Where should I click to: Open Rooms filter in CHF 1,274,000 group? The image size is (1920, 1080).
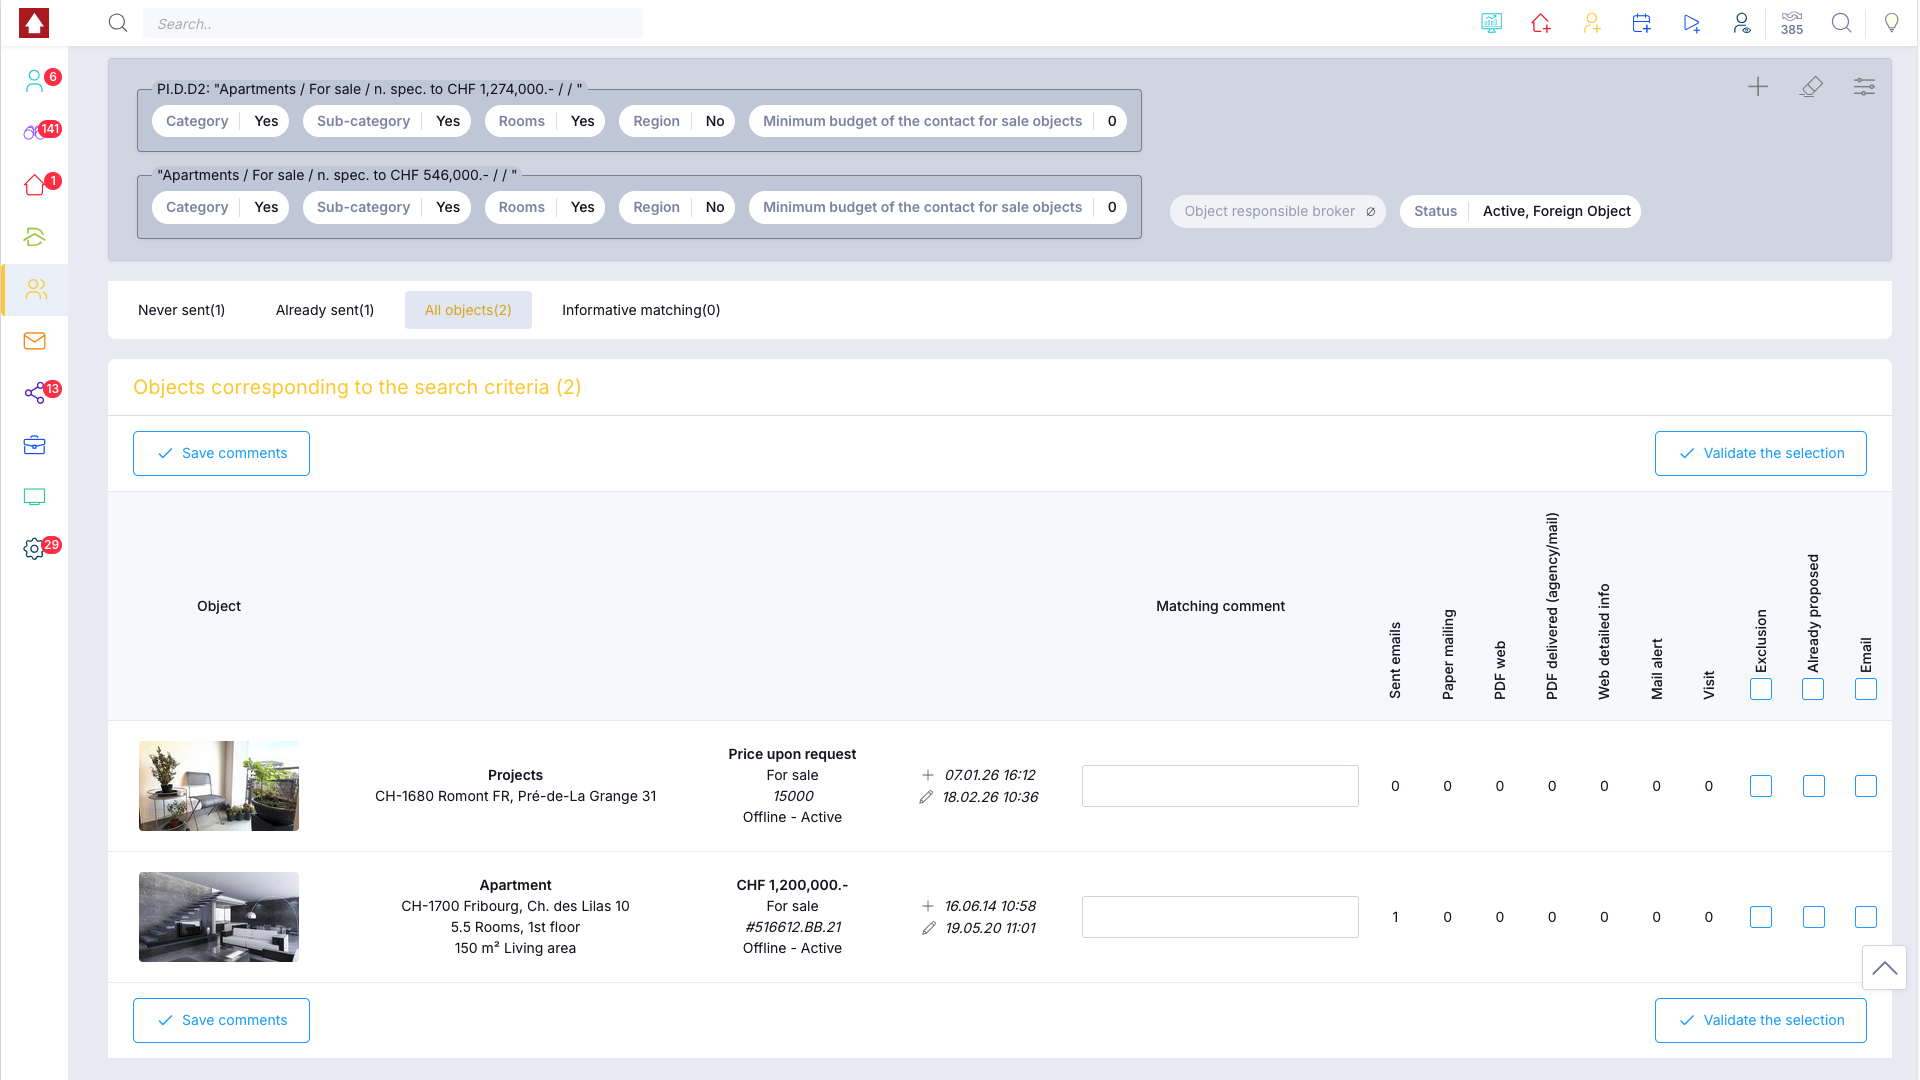[x=545, y=121]
